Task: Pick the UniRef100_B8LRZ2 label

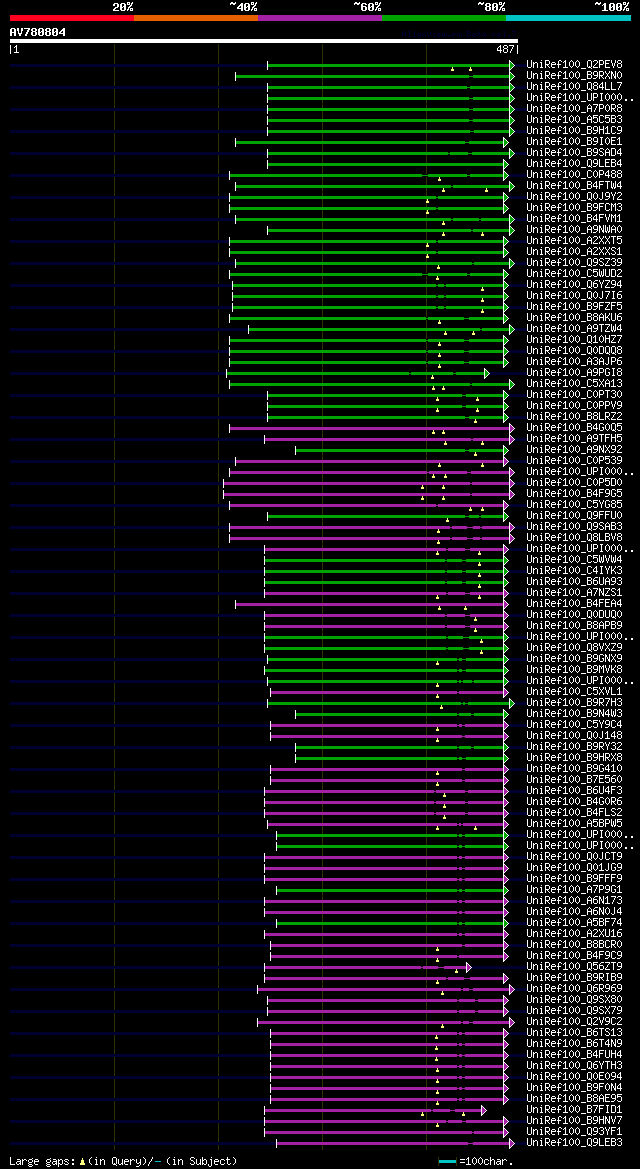Action: [x=574, y=416]
